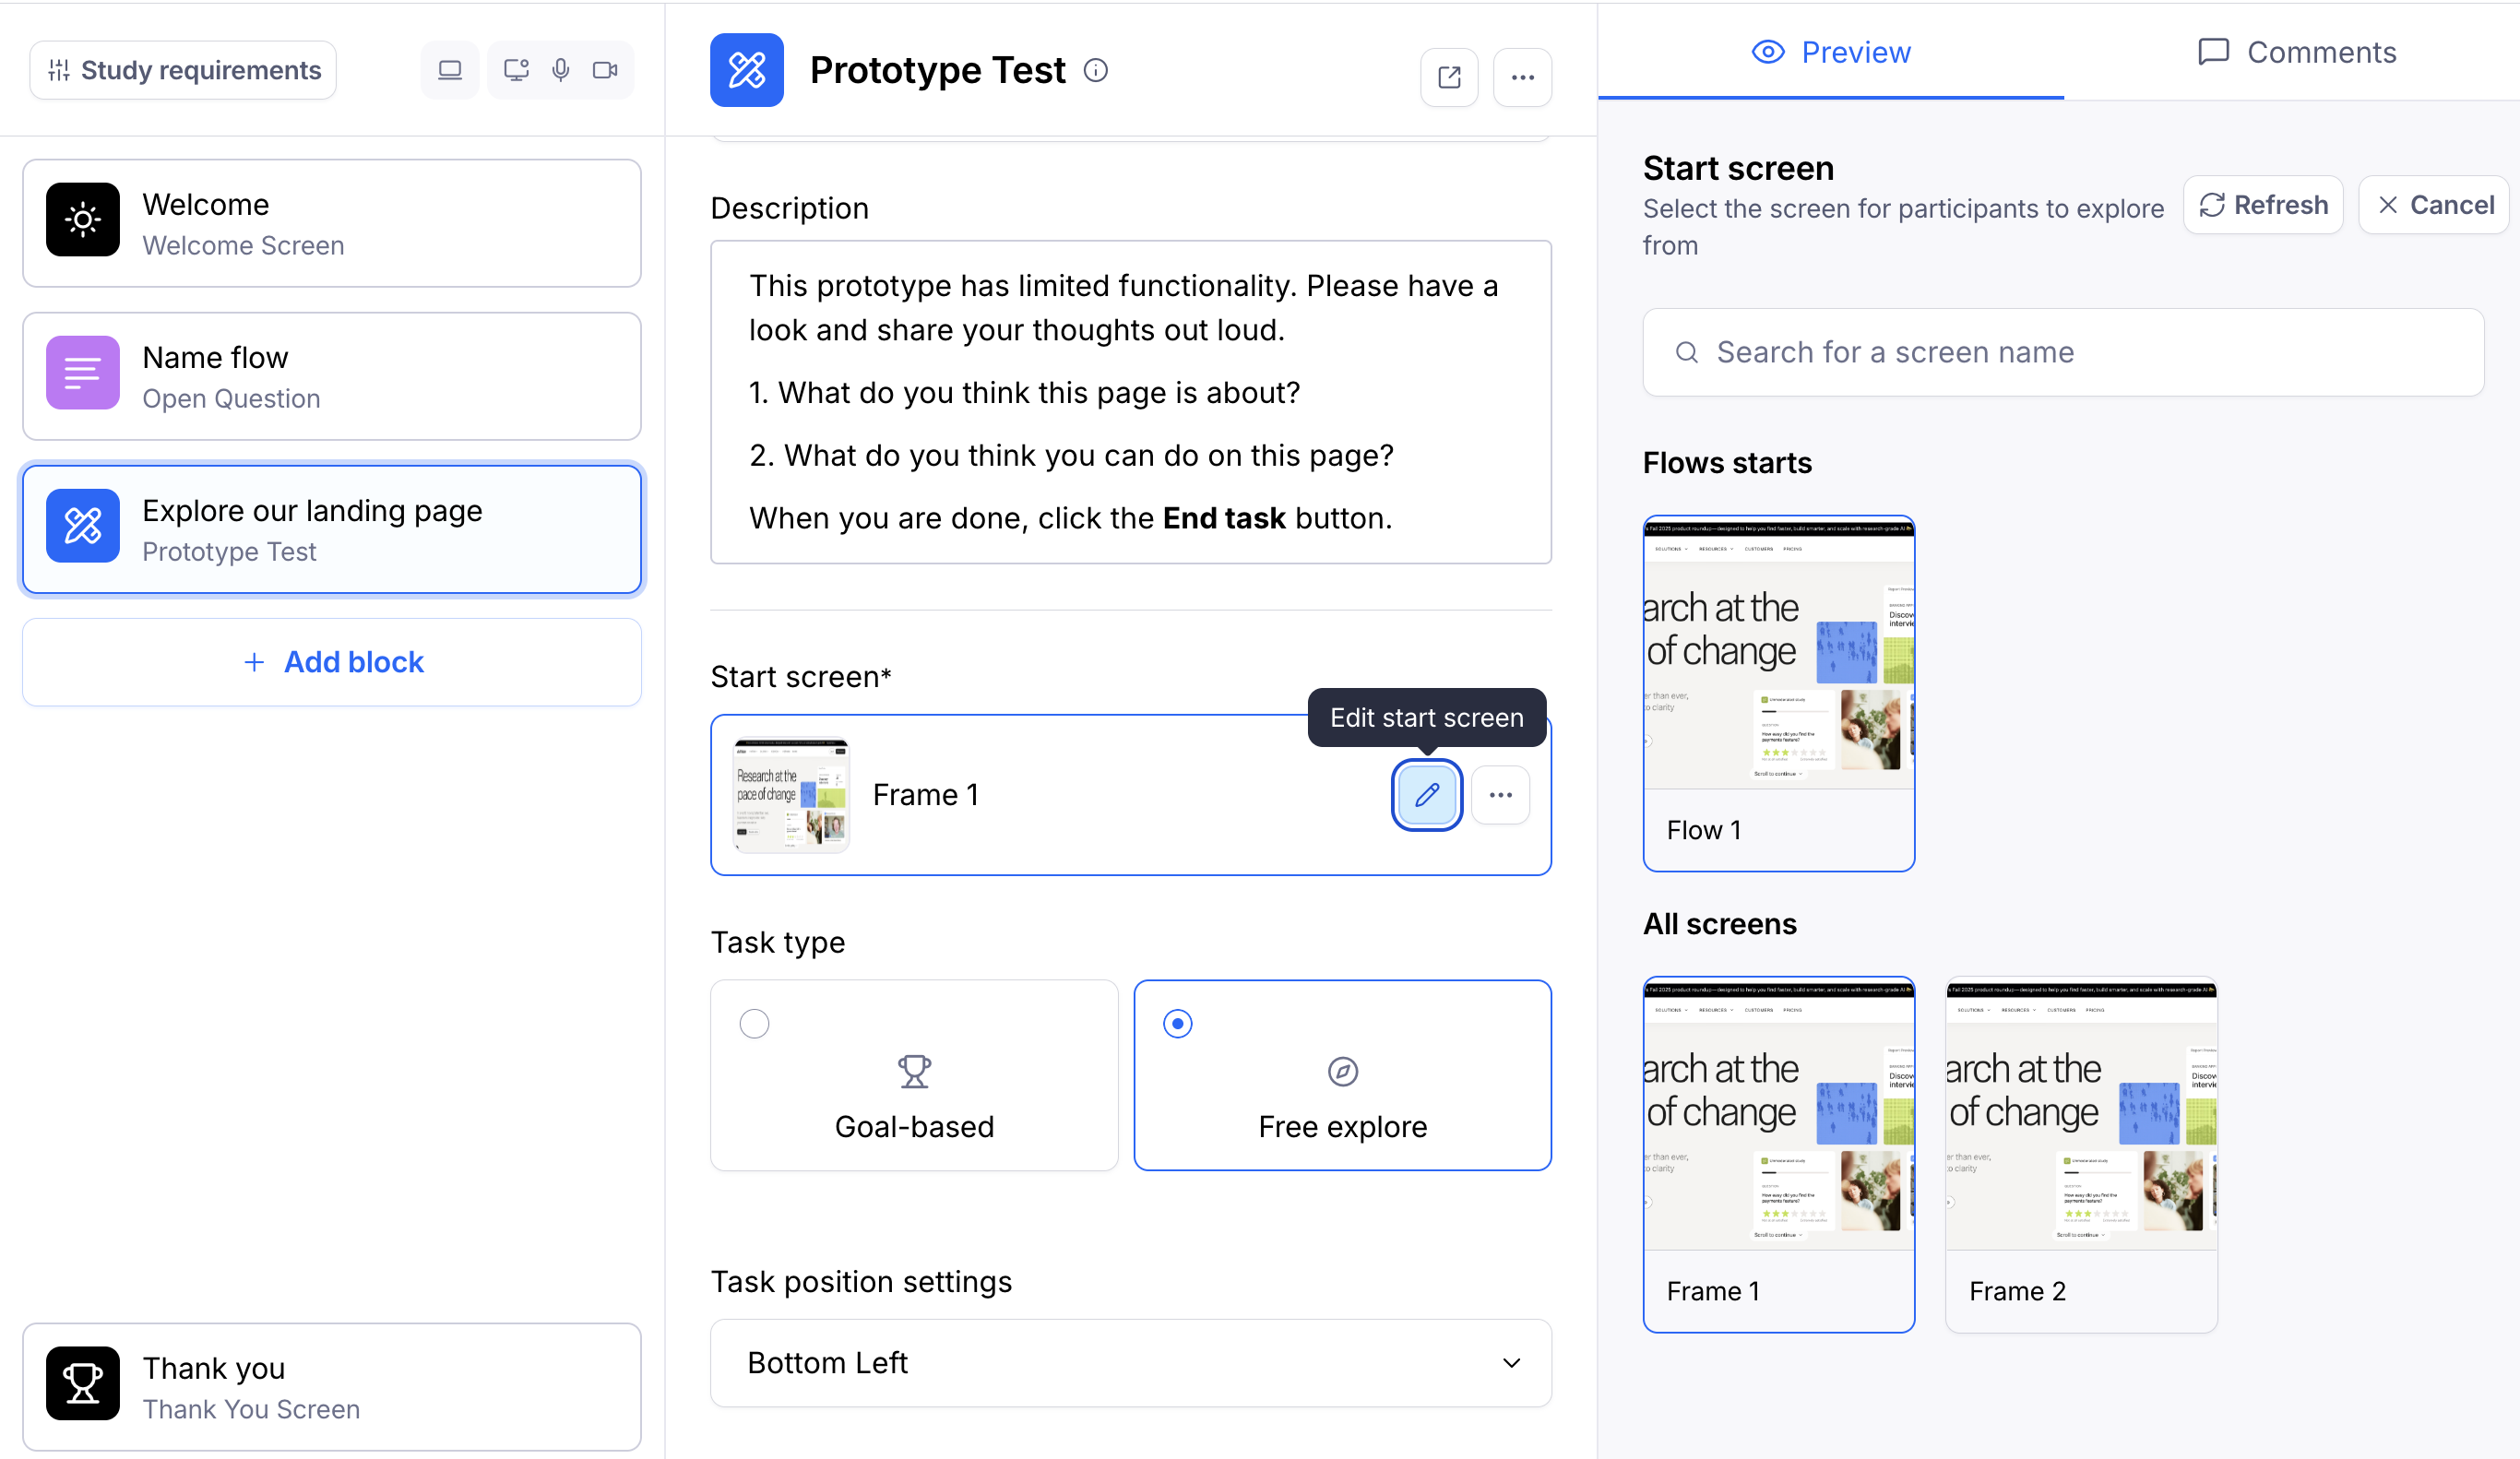
Task: Click the screen name search field
Action: (x=2063, y=352)
